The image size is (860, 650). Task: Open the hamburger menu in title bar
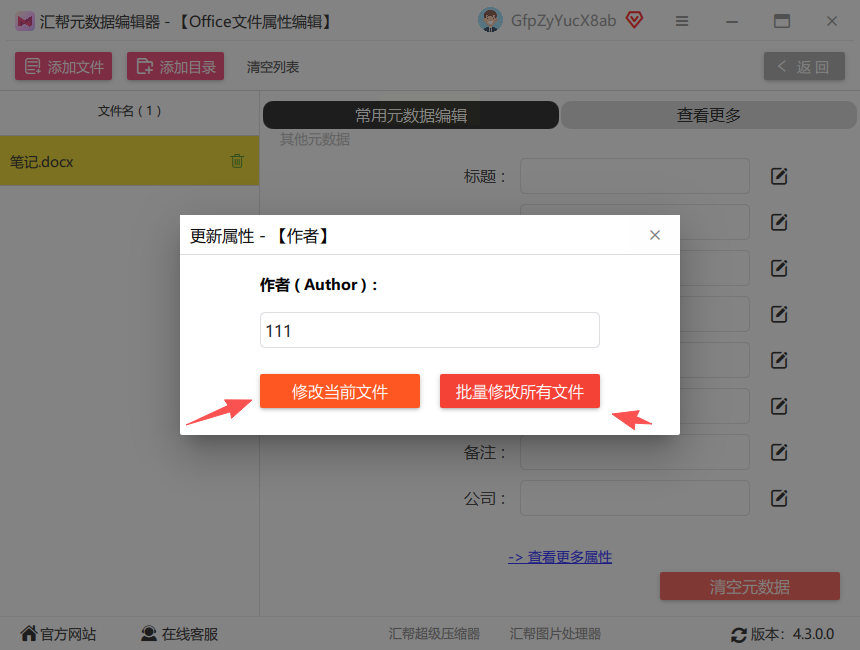(x=682, y=21)
